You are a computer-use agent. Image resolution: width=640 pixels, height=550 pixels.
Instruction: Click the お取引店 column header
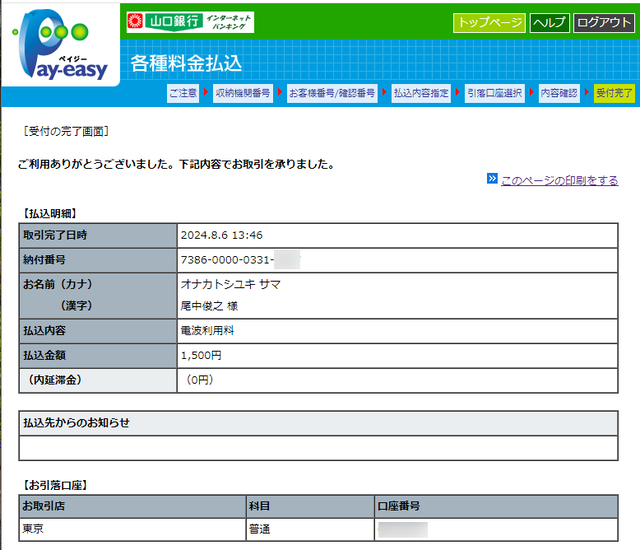(133, 506)
